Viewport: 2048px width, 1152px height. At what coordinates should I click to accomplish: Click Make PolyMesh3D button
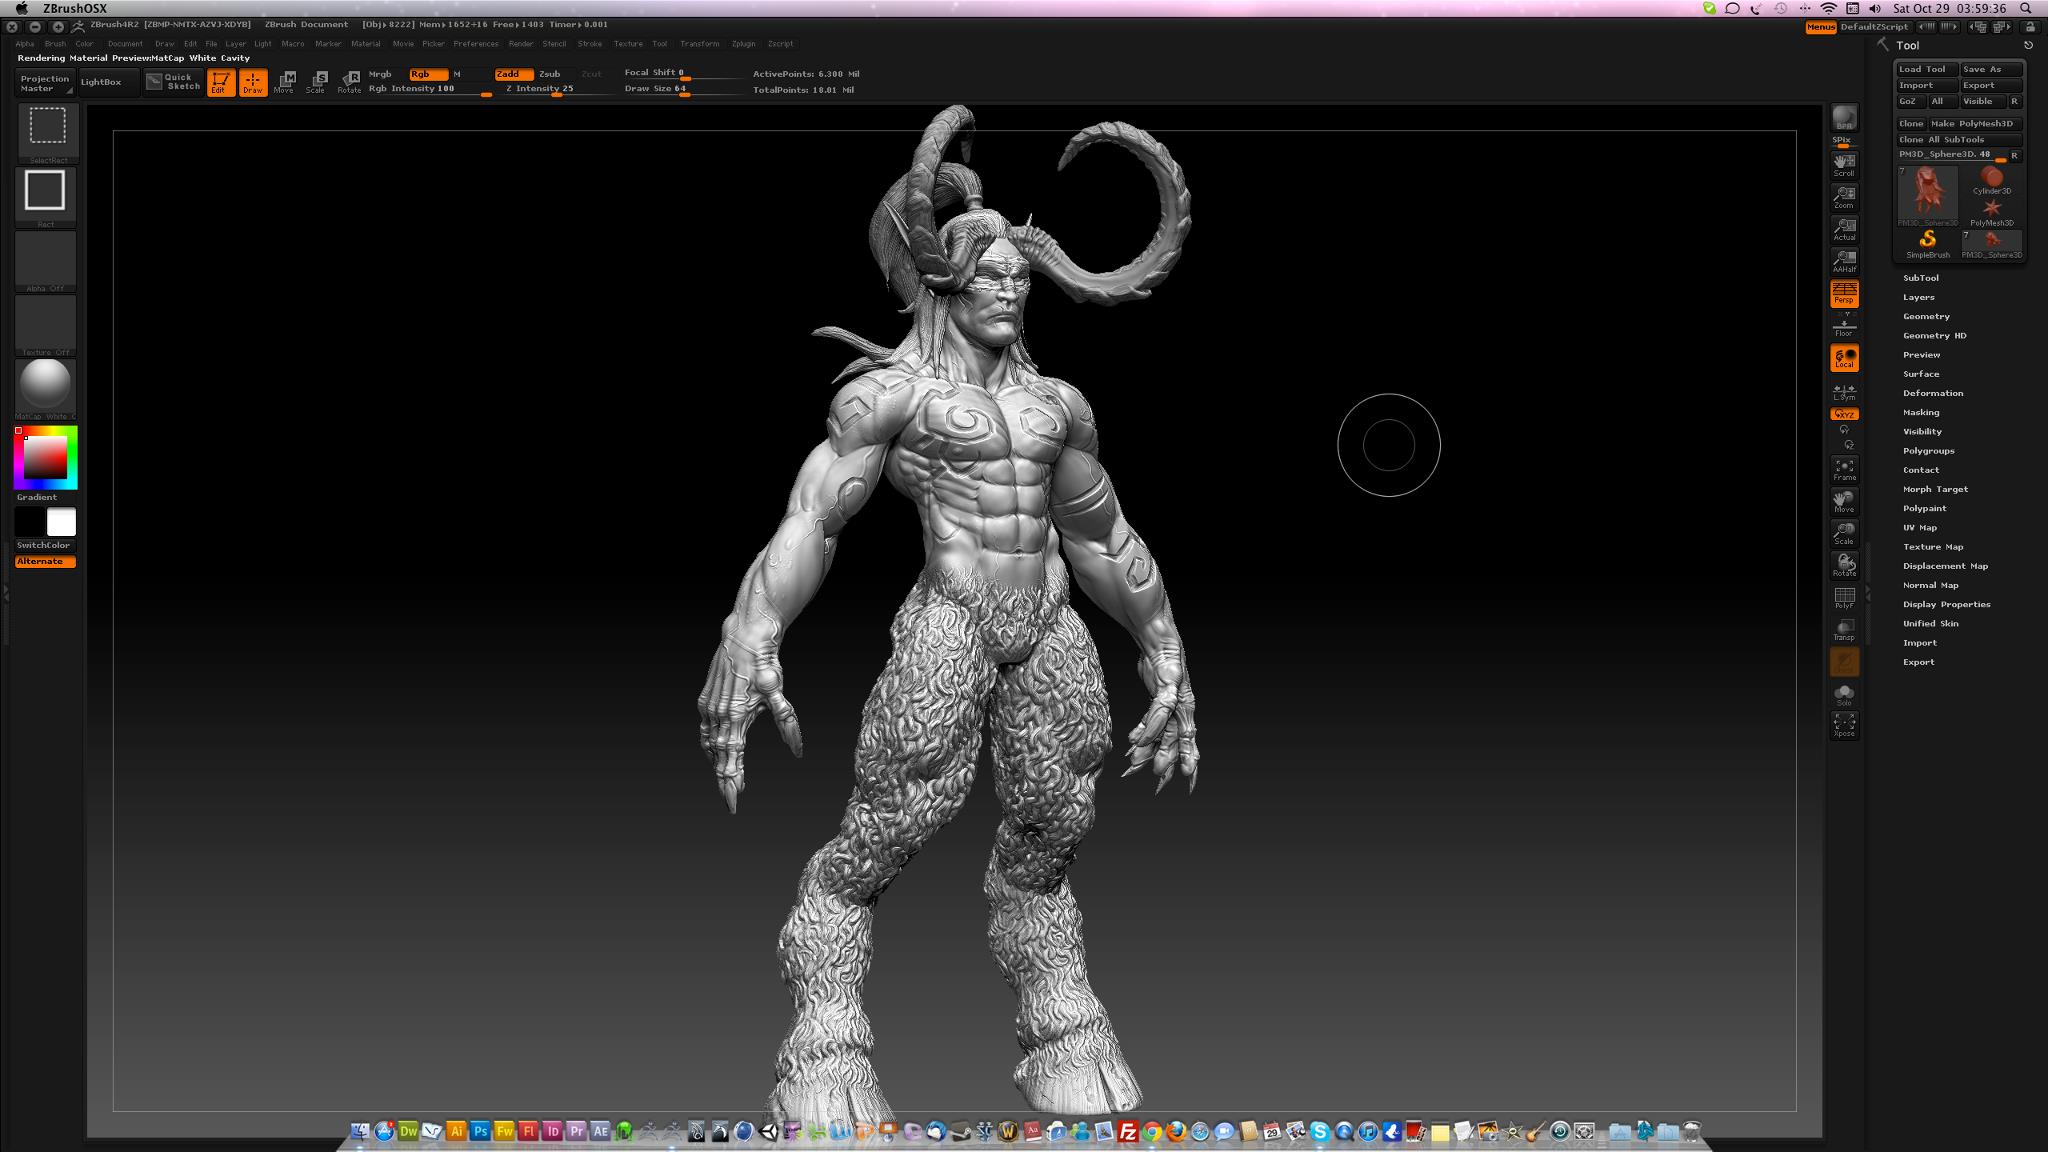coord(1975,124)
